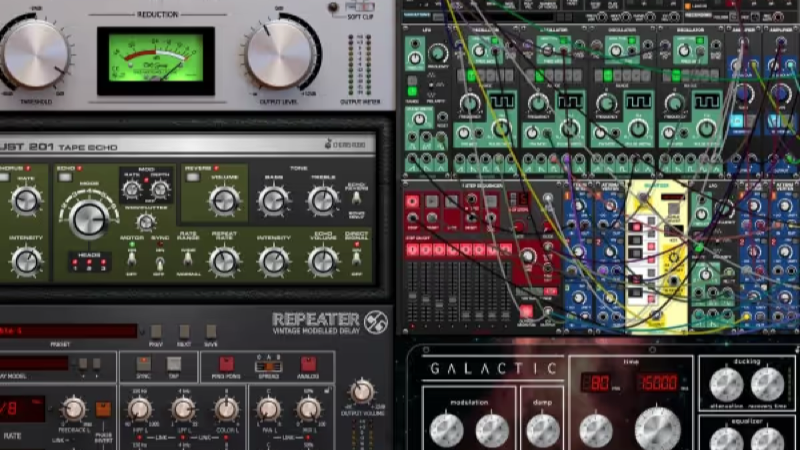The width and height of the screenshot is (800, 450).
Task: Click the previous delay model arrow button
Action: pyautogui.click(x=83, y=364)
